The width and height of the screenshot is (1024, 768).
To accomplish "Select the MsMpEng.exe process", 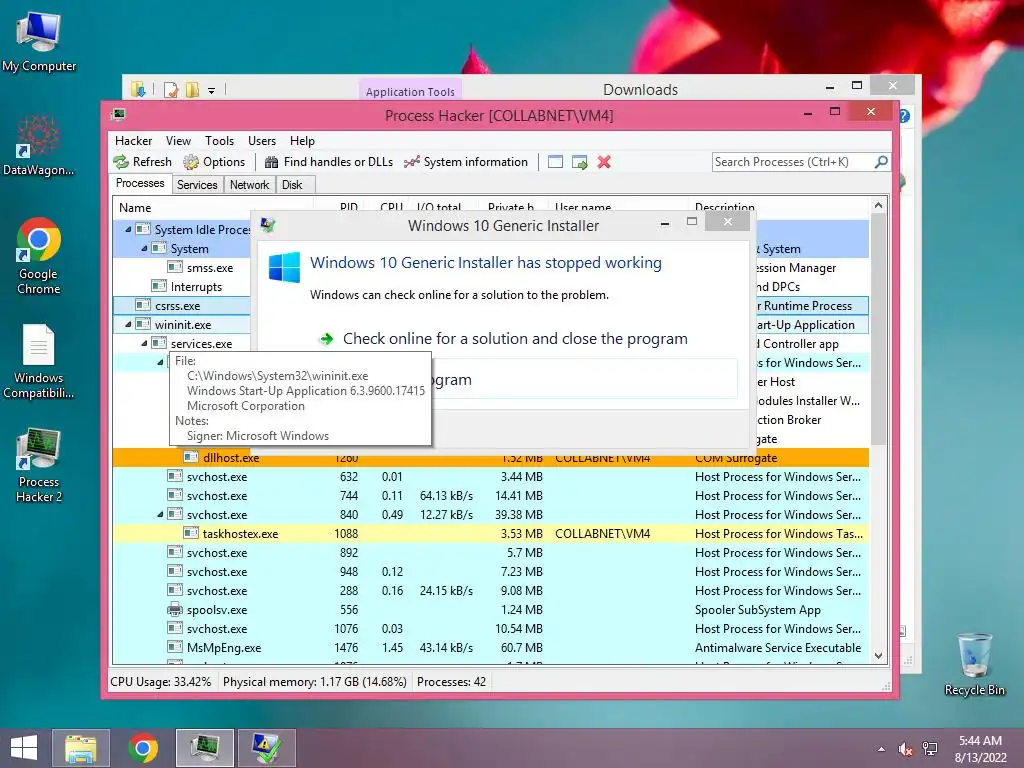I will pyautogui.click(x=490, y=647).
